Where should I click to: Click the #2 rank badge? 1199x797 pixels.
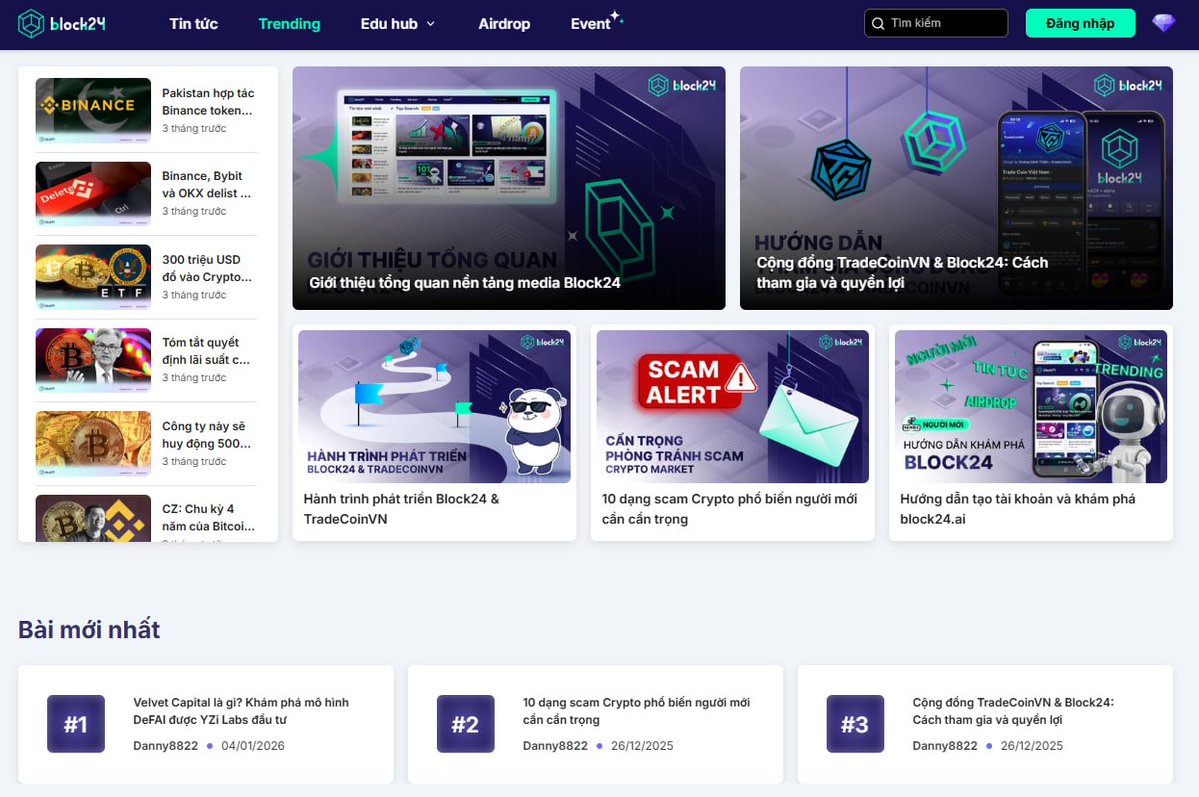click(x=466, y=724)
